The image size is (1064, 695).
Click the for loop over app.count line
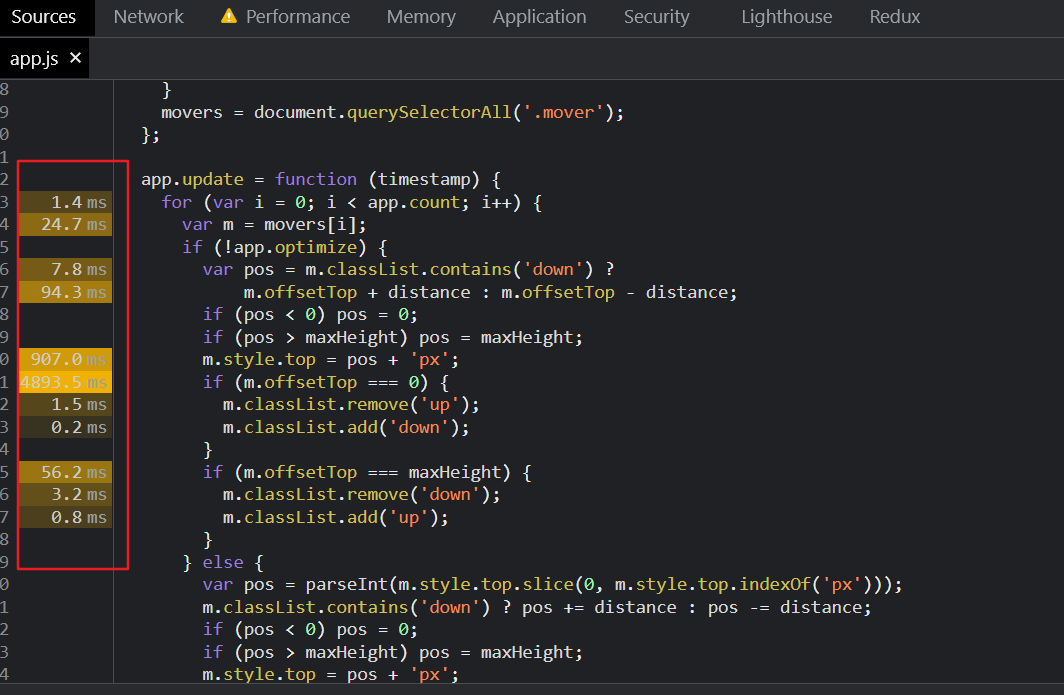(x=352, y=202)
